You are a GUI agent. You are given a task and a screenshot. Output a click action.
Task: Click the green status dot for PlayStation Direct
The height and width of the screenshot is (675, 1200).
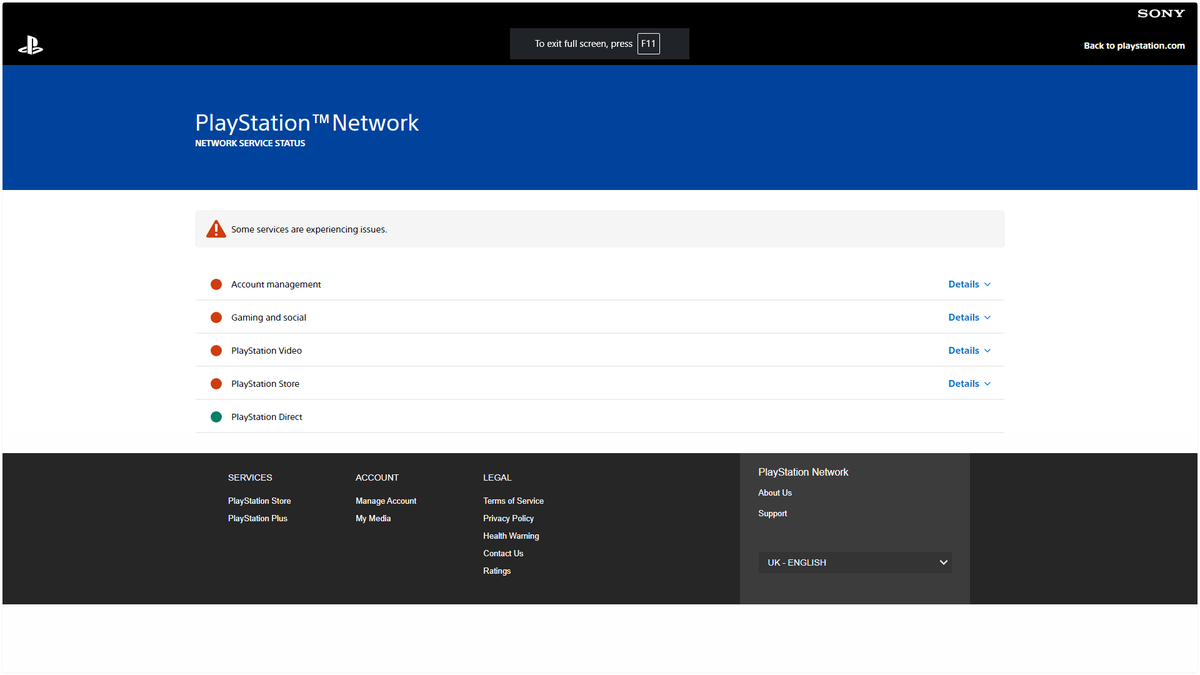coord(216,417)
